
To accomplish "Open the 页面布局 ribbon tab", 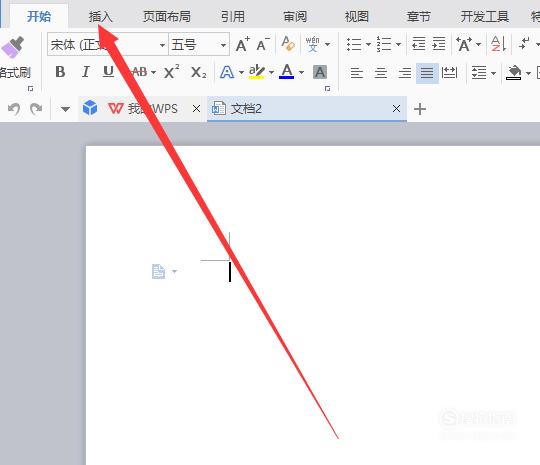I will click(167, 16).
